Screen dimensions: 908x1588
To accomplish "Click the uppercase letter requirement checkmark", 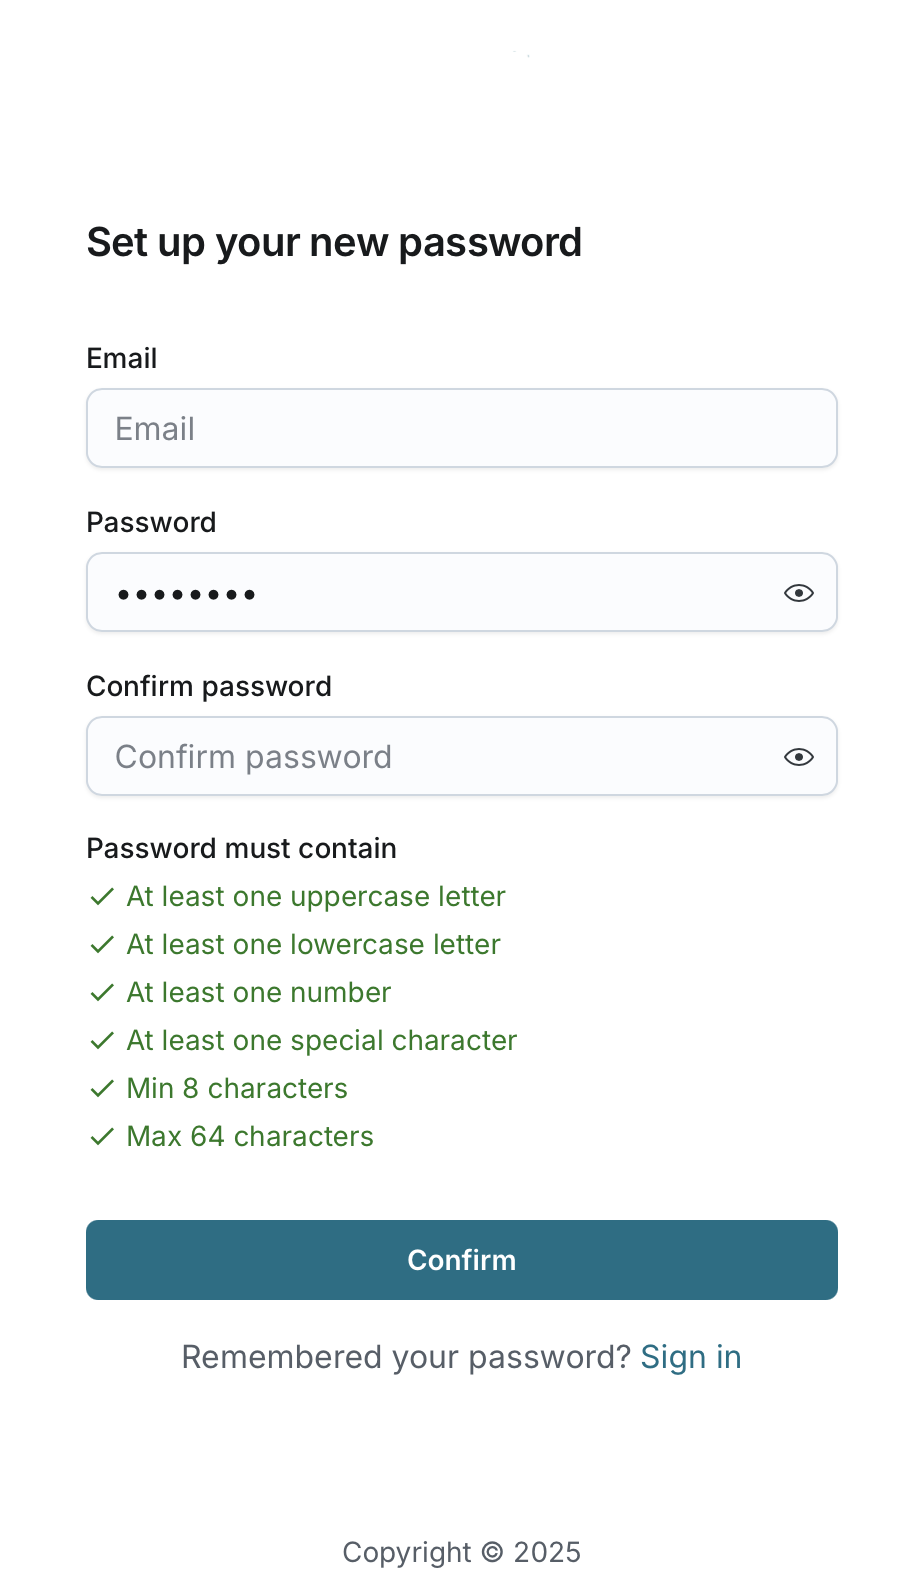I will click(102, 897).
